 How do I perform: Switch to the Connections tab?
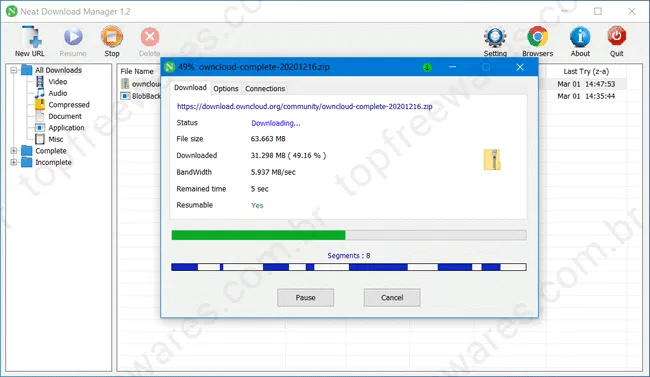coord(265,89)
